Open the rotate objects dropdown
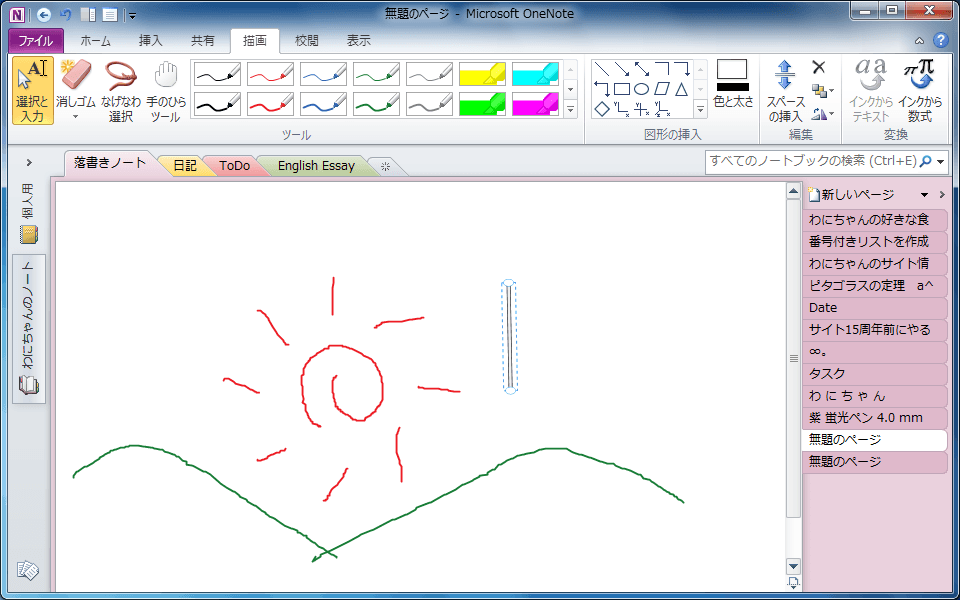The width and height of the screenshot is (960, 600). pyautogui.click(x=822, y=113)
